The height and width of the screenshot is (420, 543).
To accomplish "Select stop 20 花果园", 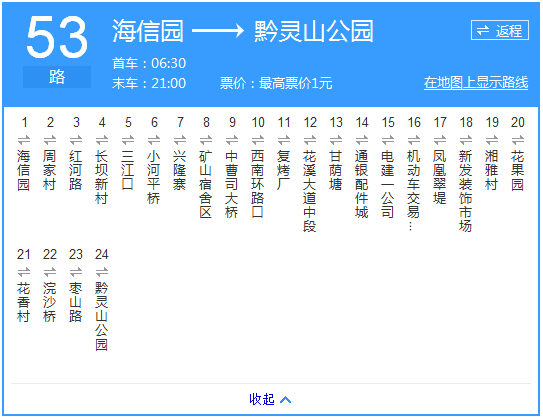I will [517, 170].
